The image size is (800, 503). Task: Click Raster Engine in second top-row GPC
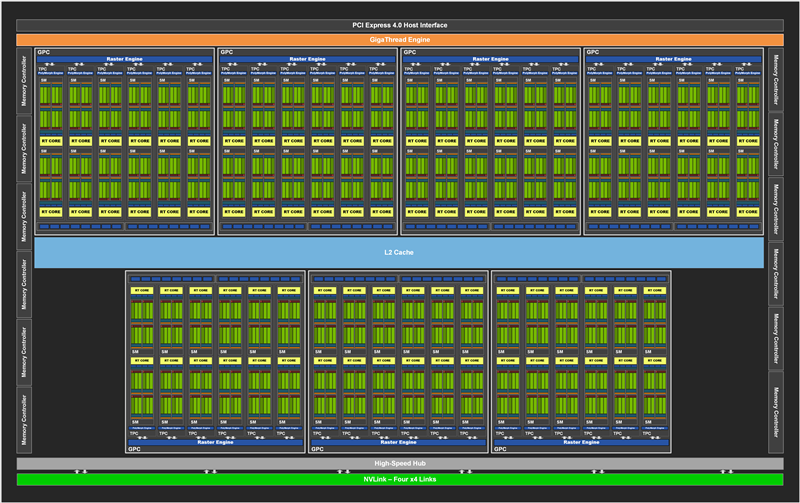(308, 59)
